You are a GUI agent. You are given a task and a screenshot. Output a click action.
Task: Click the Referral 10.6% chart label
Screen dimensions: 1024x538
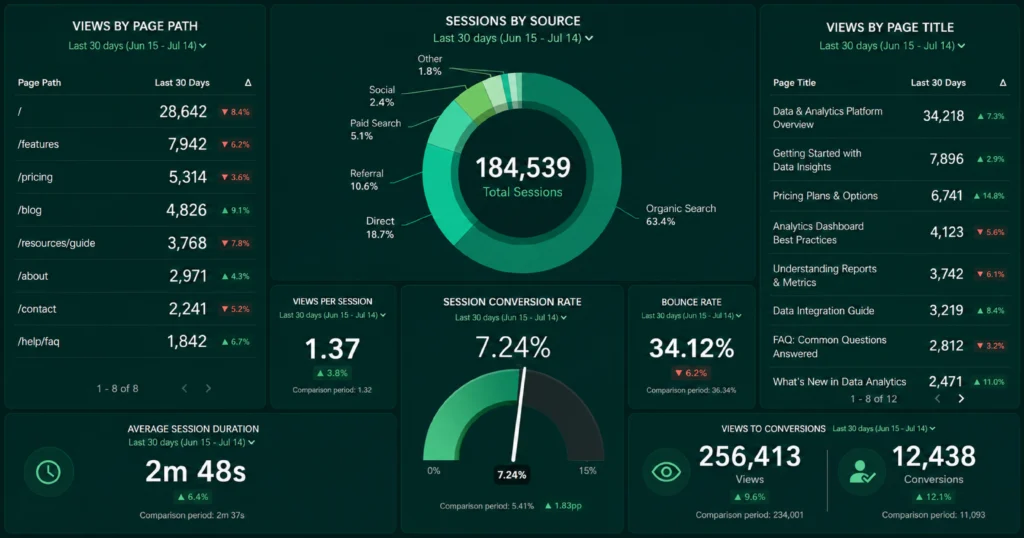(x=366, y=180)
